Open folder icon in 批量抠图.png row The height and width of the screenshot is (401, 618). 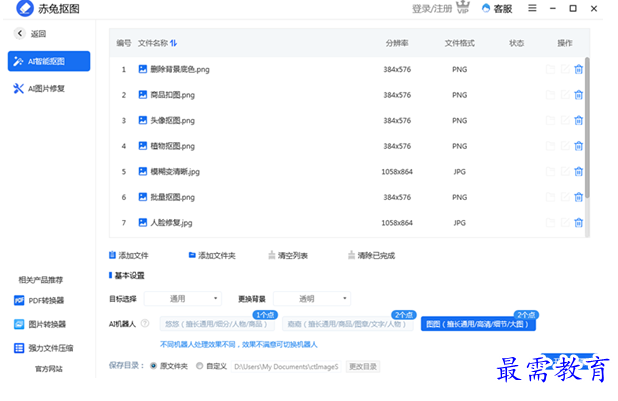[550, 197]
